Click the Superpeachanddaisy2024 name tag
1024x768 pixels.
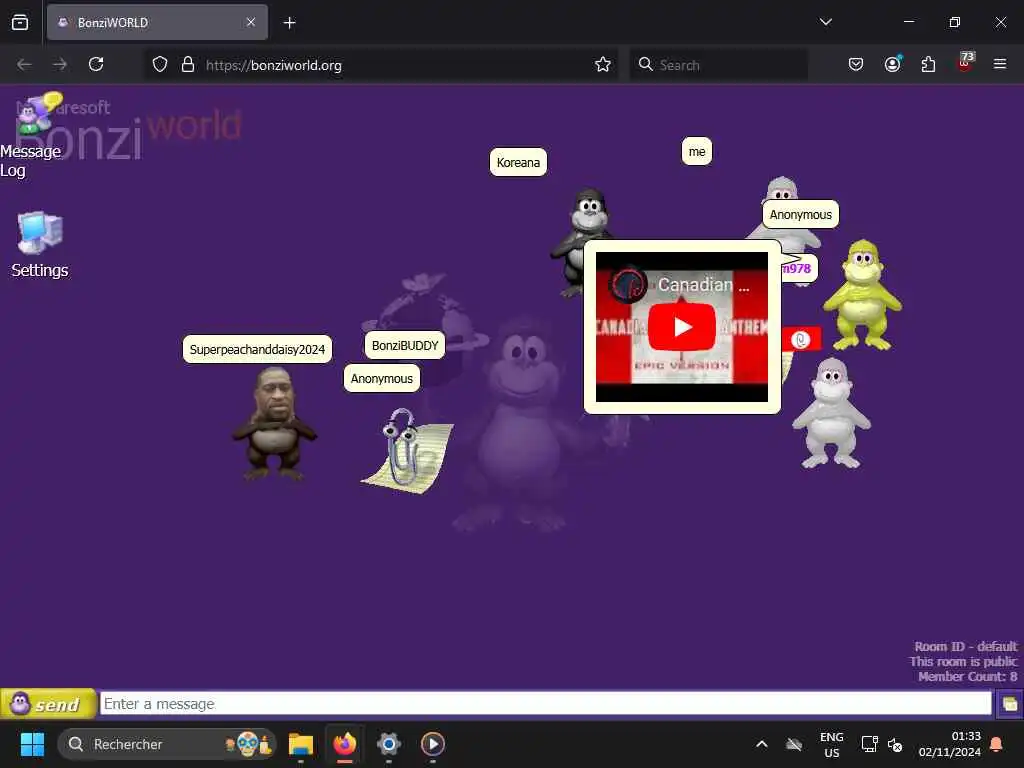click(257, 349)
